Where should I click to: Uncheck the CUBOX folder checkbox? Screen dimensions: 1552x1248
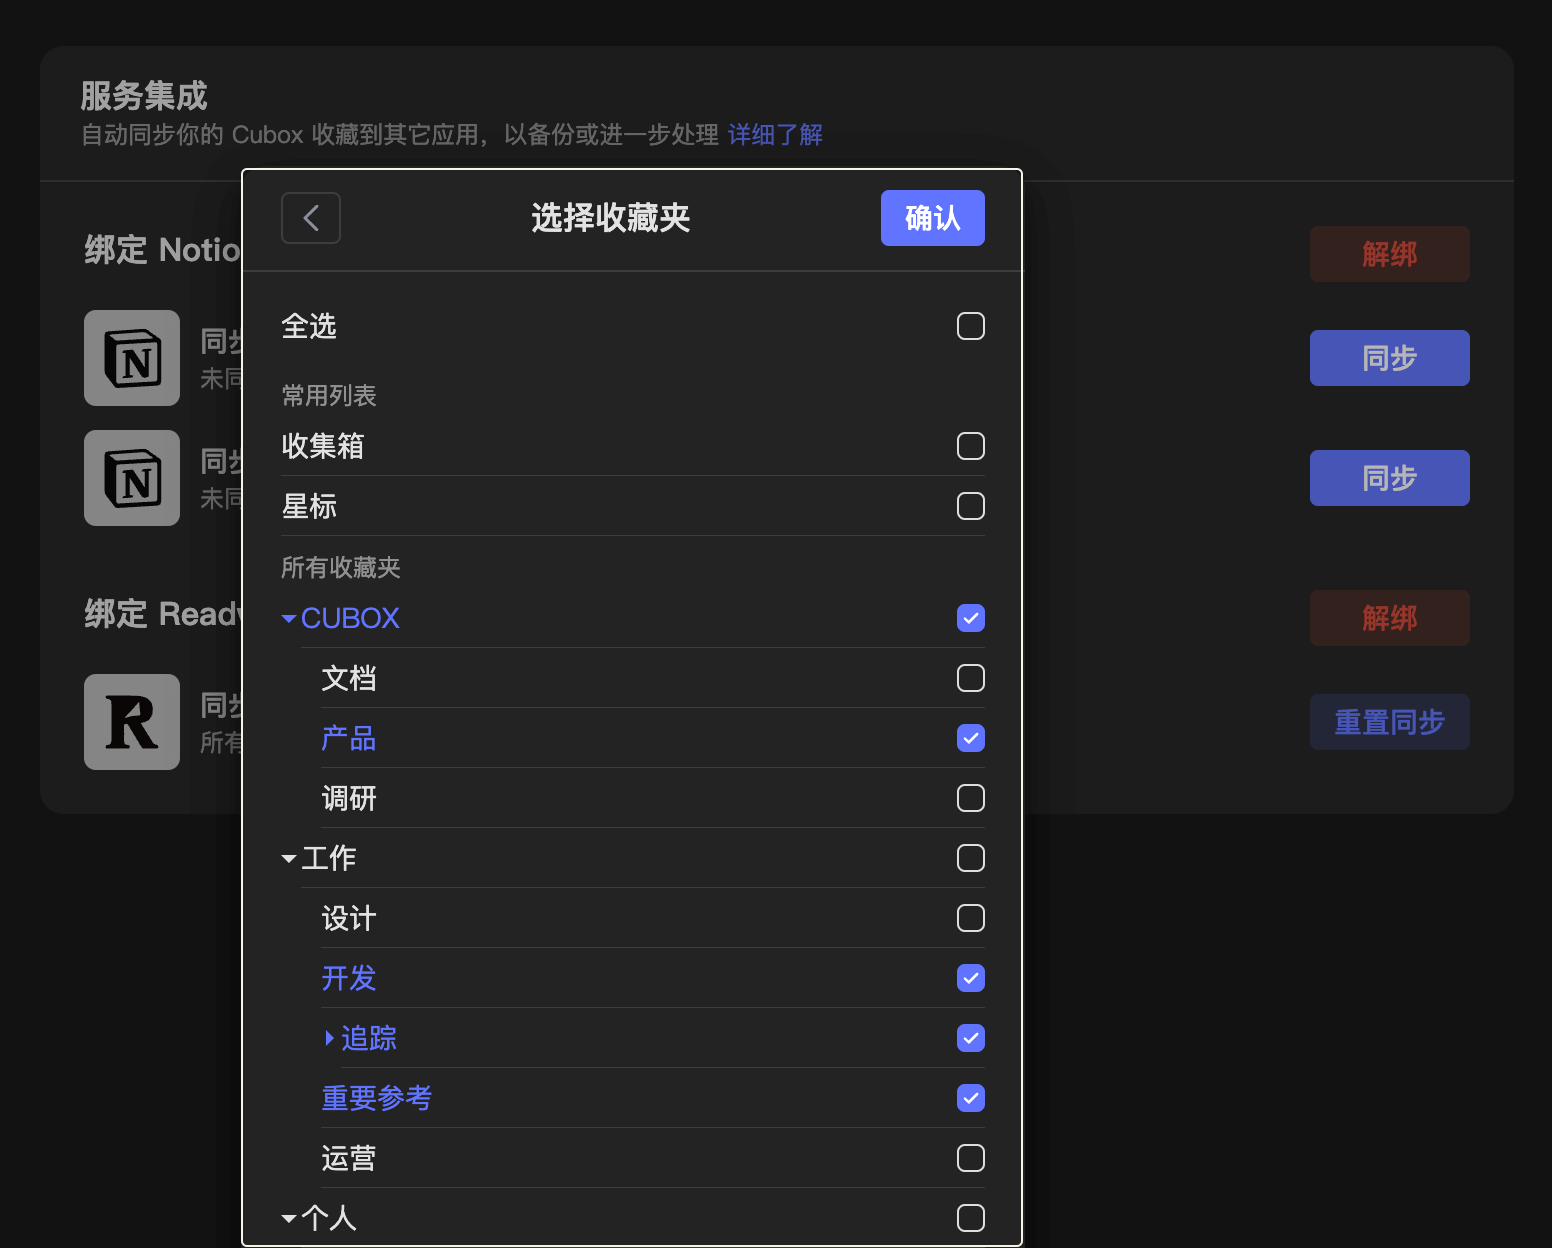tap(969, 618)
